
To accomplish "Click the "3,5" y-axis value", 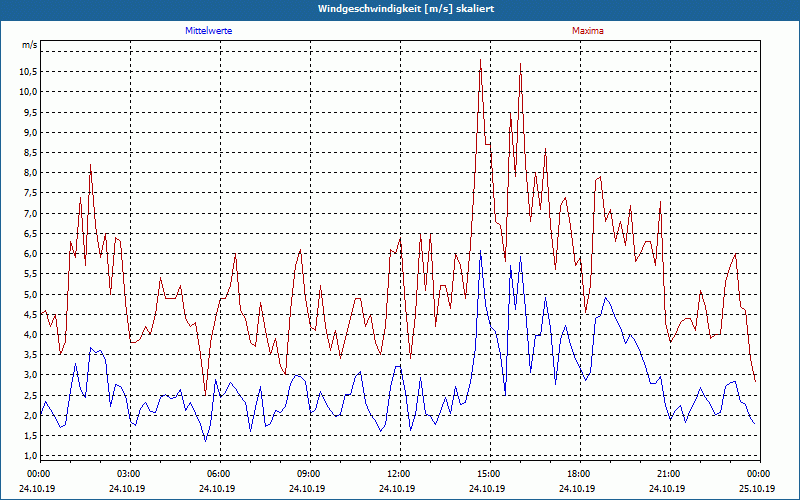I will (30, 355).
